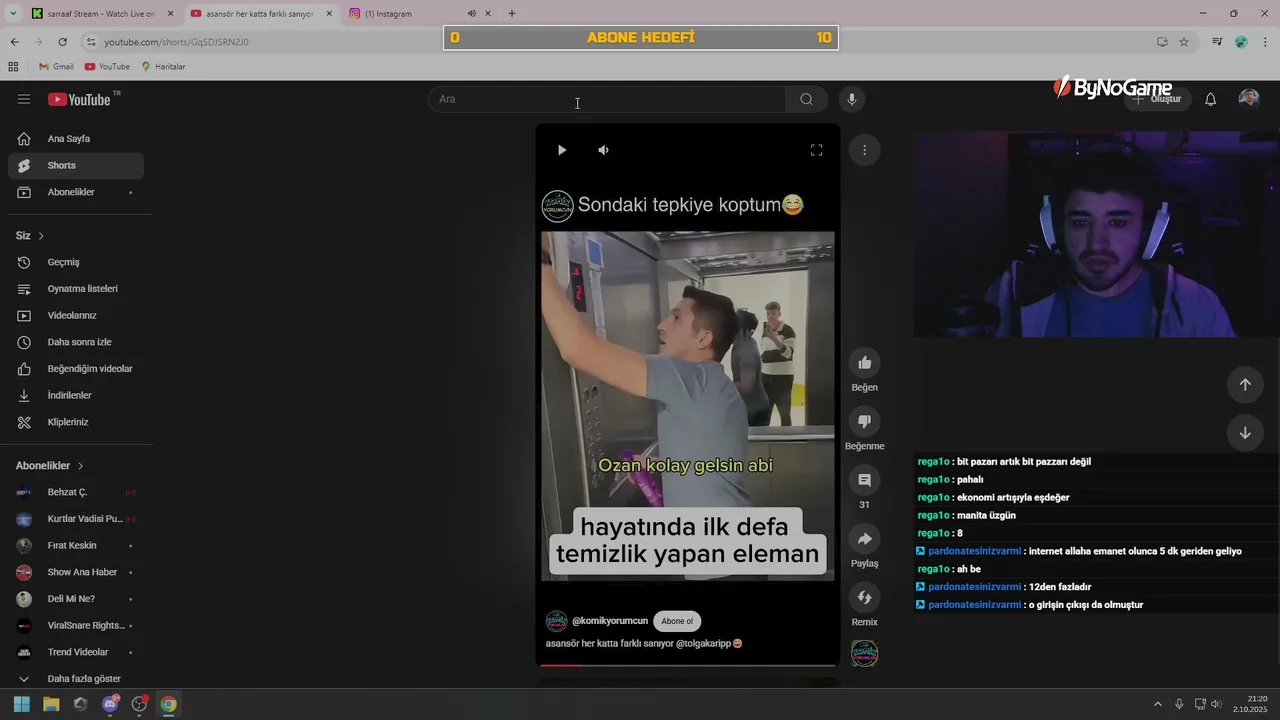The height and width of the screenshot is (720, 1280).
Task: Open ViralSnare Rights channel
Action: [76, 625]
